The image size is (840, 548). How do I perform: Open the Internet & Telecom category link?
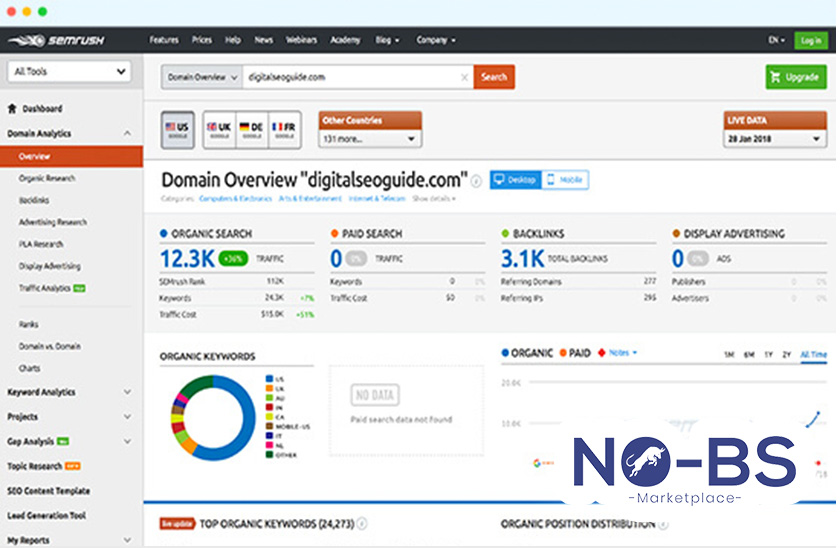point(377,199)
